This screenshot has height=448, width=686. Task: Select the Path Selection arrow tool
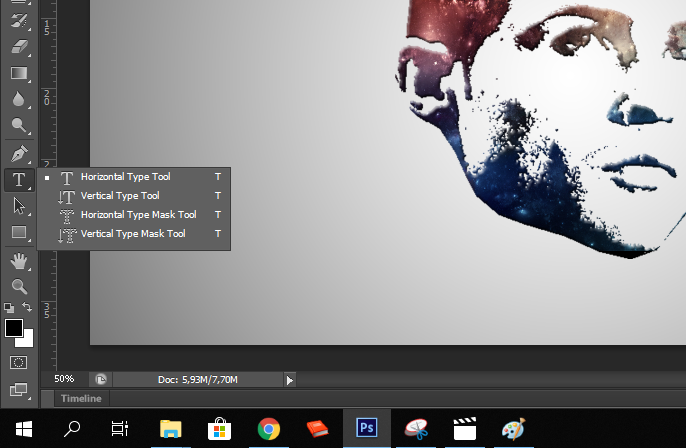tap(19, 206)
